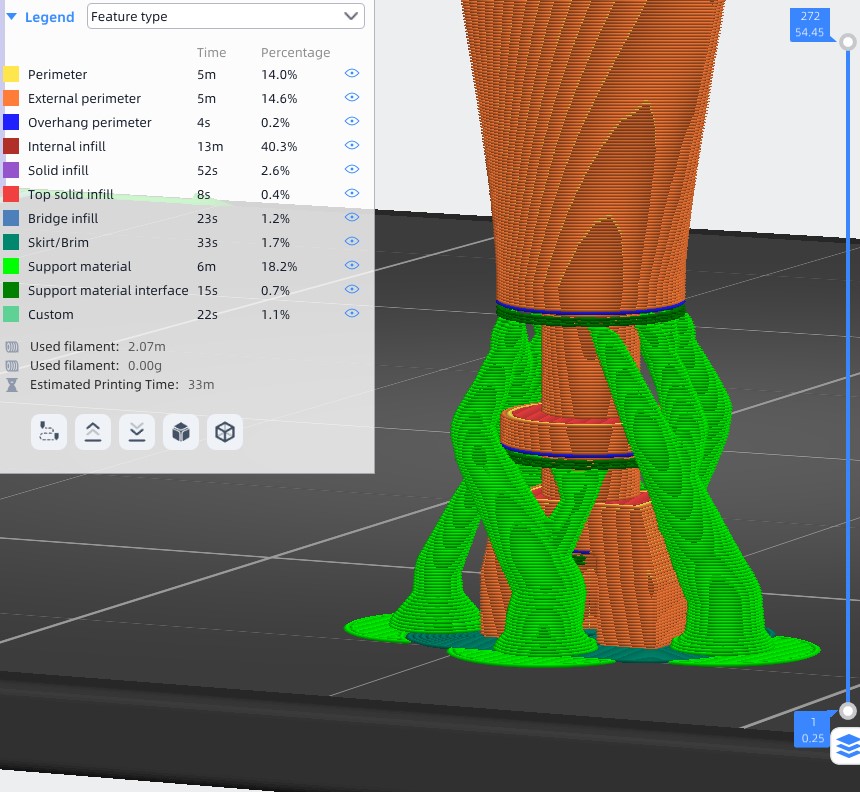Click the top layer slider handle

coord(848,42)
